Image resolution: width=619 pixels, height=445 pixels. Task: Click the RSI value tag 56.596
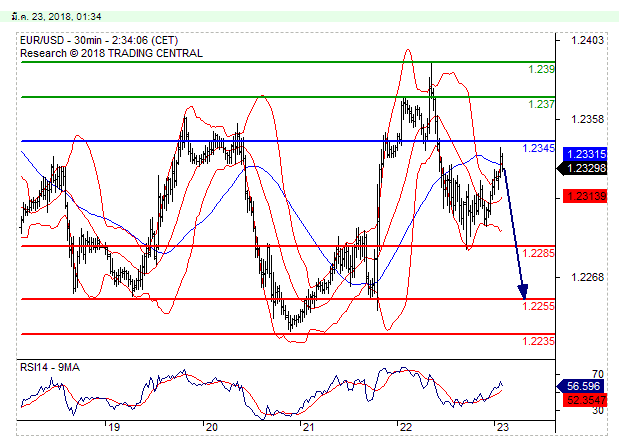coord(580,386)
